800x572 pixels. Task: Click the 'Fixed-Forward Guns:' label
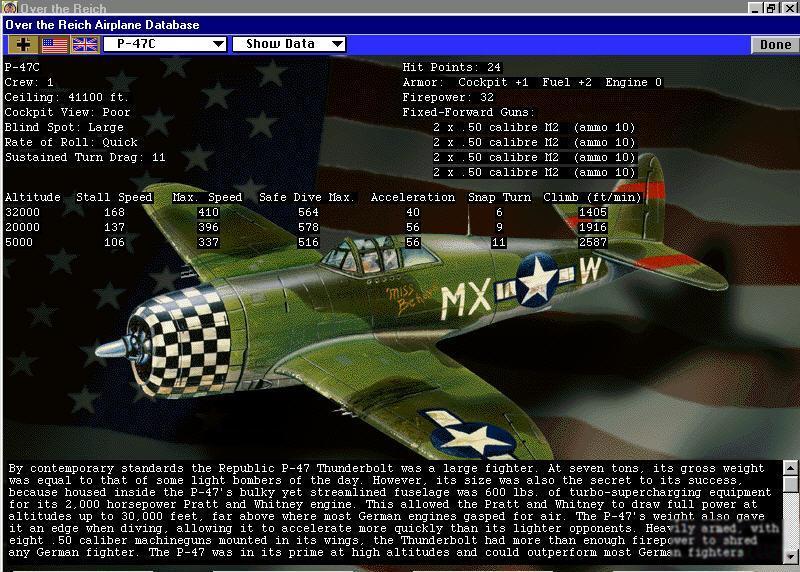click(468, 112)
